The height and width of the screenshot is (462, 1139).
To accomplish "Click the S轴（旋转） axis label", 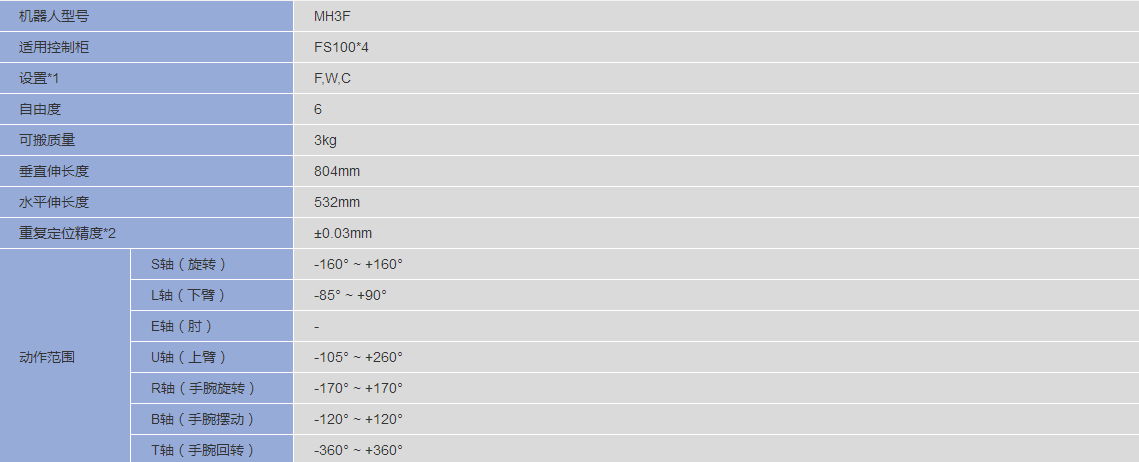I will 188,264.
